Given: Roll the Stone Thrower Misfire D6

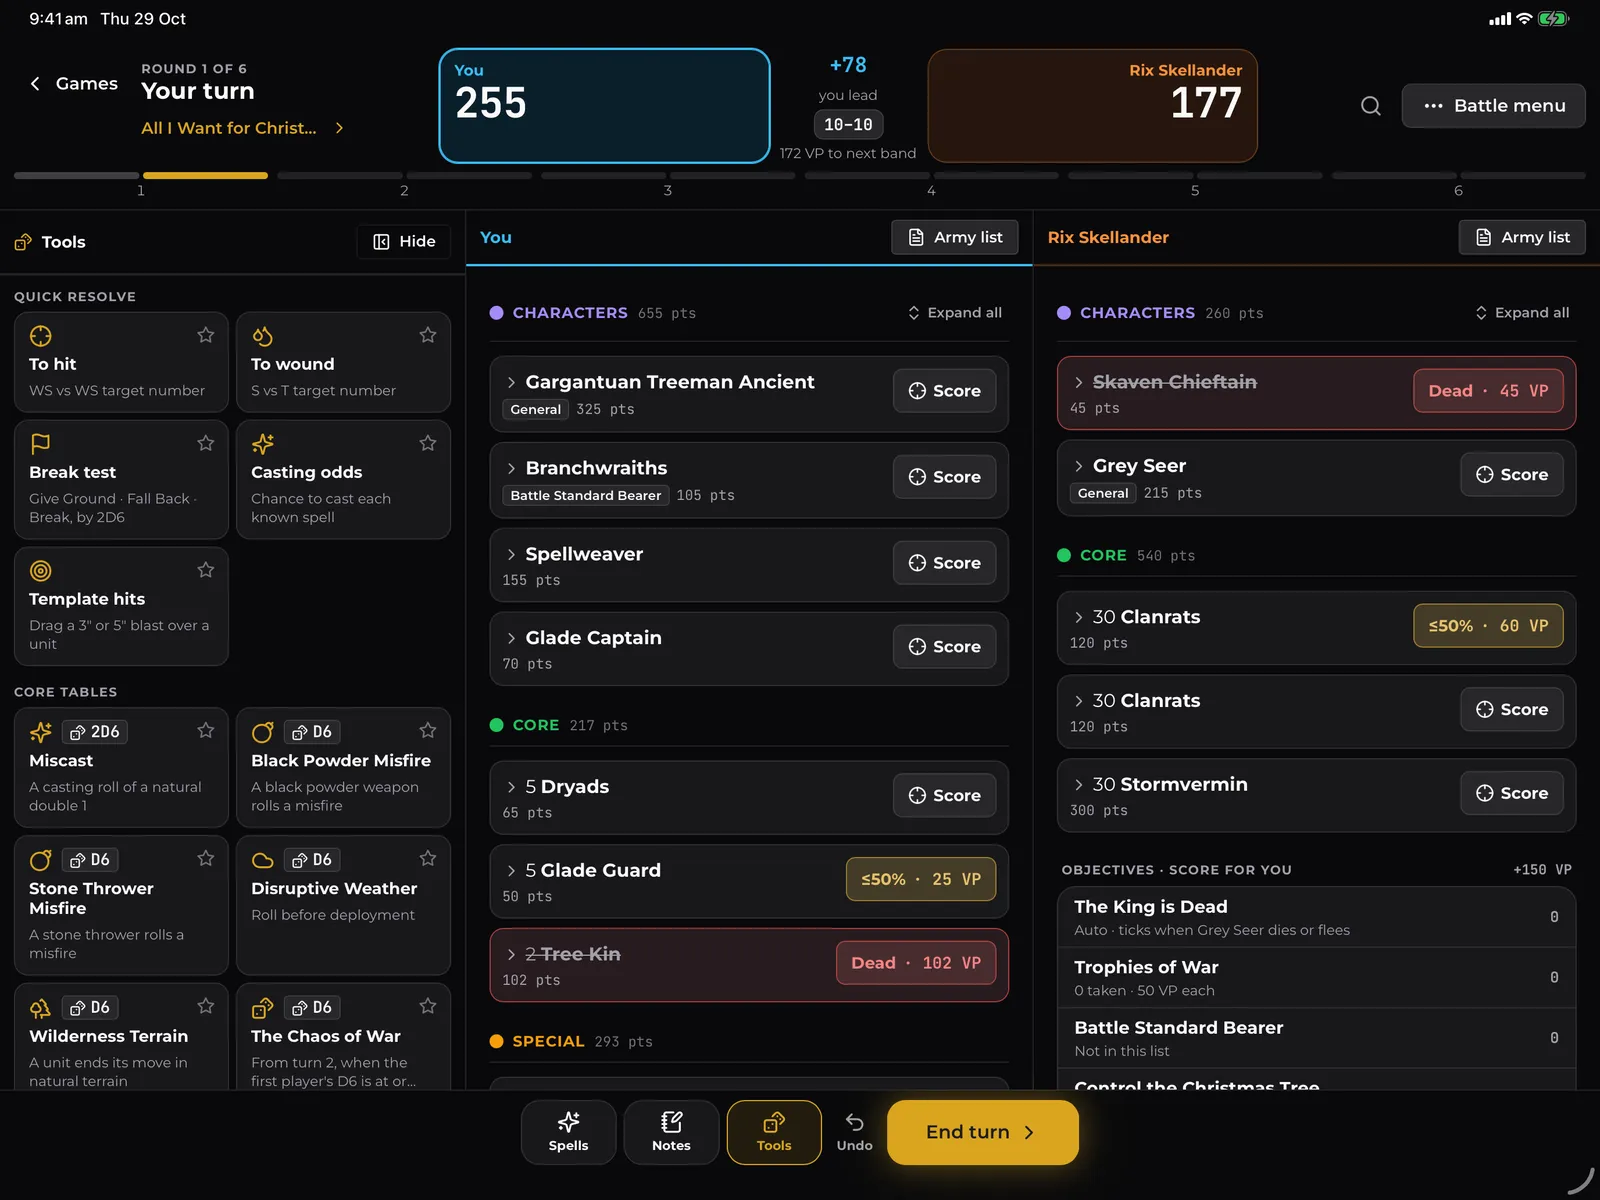Looking at the screenshot, I should coord(90,860).
